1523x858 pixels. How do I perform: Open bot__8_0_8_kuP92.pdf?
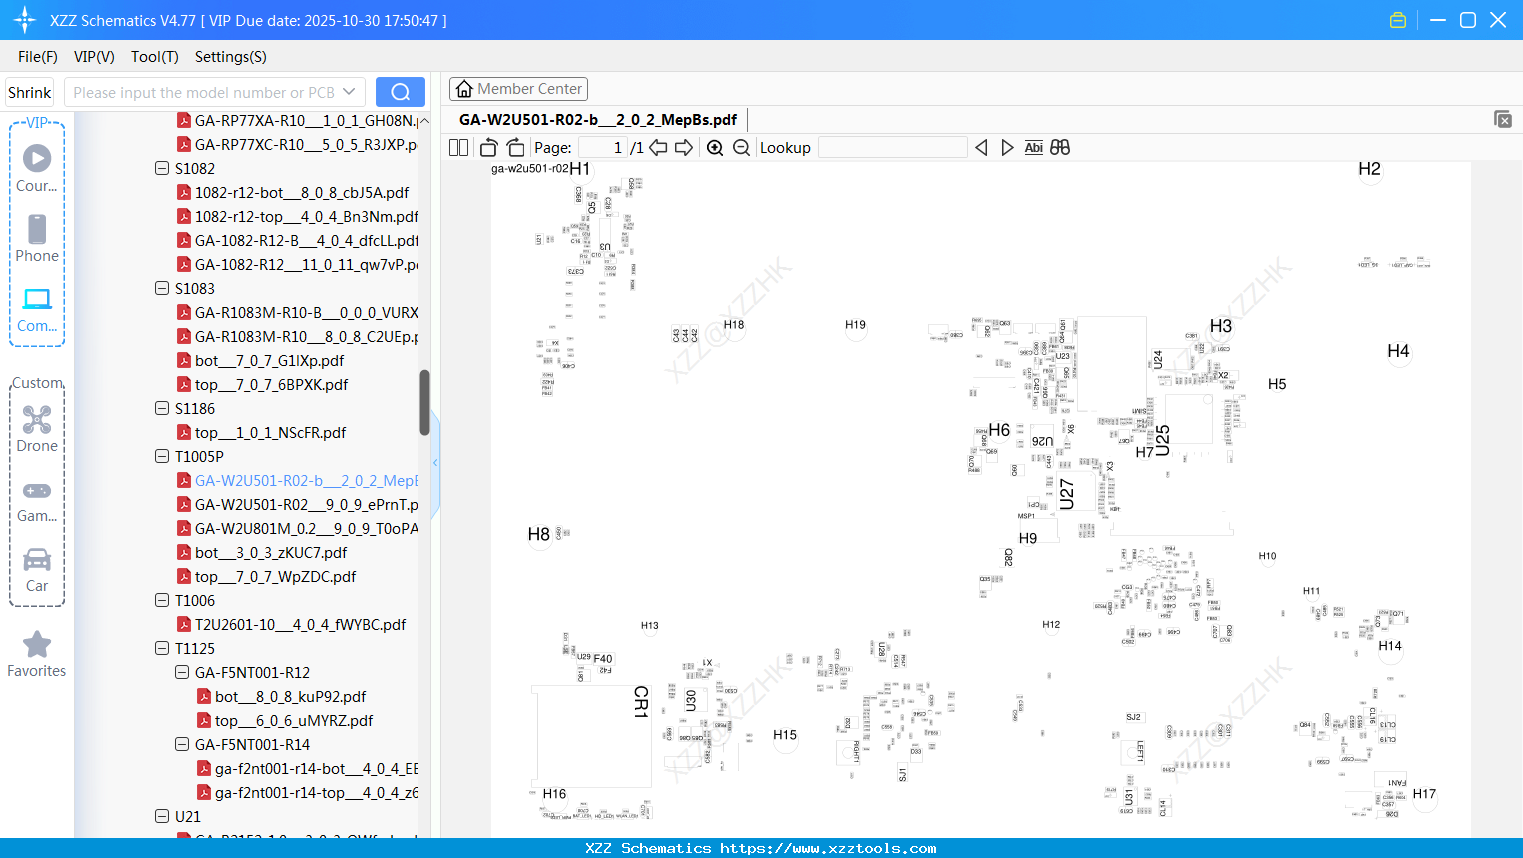290,696
